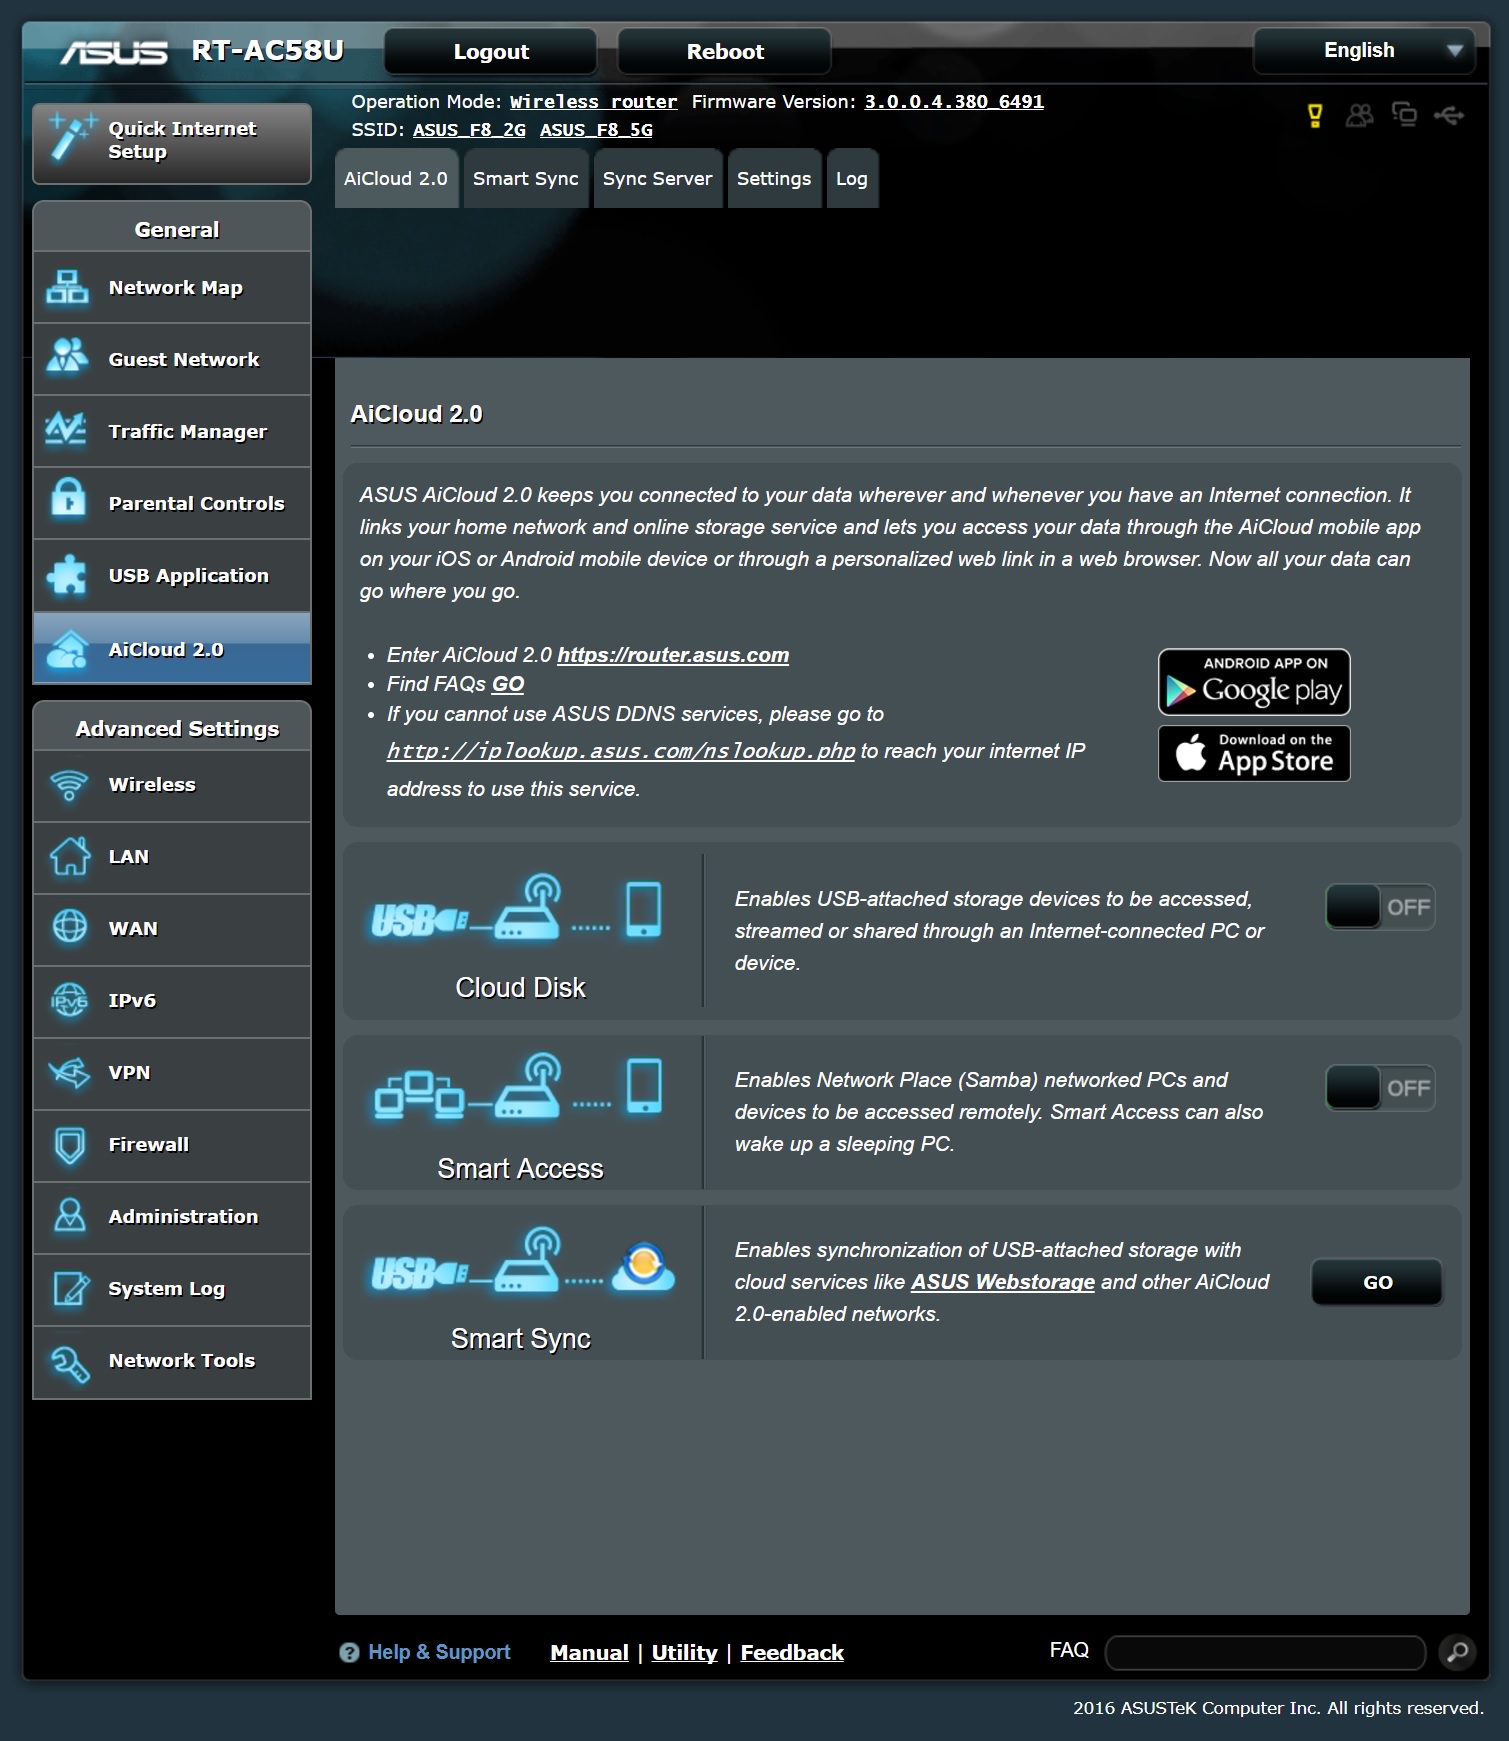The image size is (1509, 1741).
Task: Open the English language dropdown
Action: coord(1364,50)
